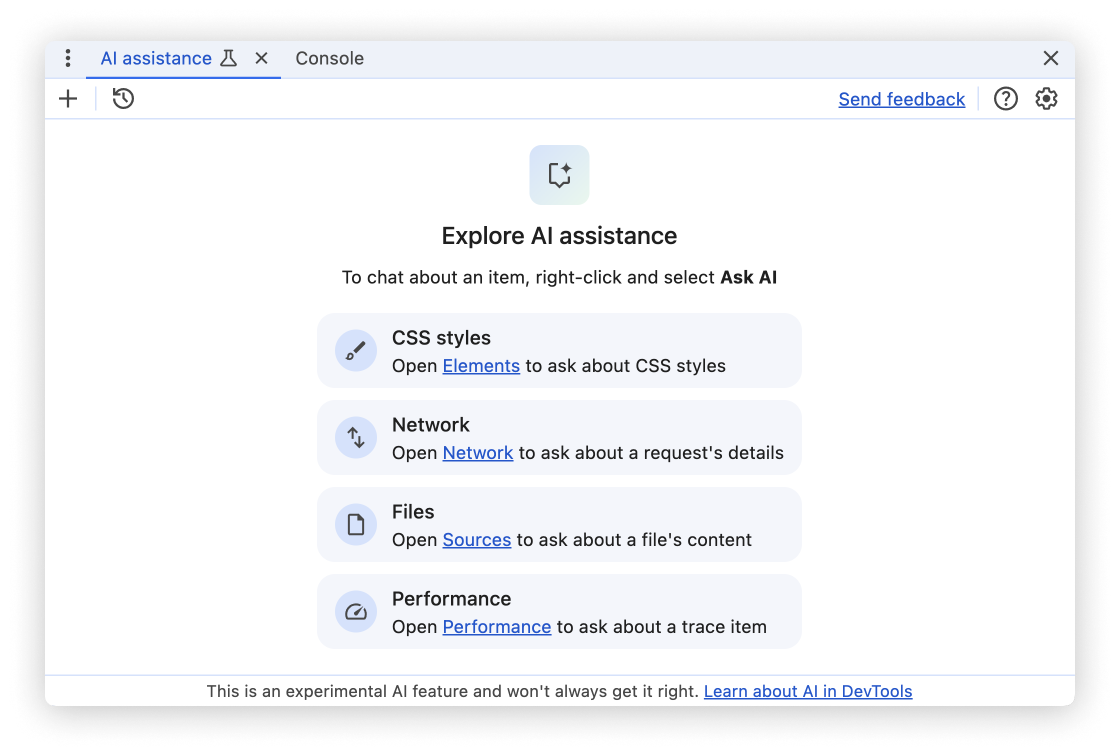Select the CSS styles pen icon
Viewport: 1120px width, 755px height.
[x=355, y=350]
